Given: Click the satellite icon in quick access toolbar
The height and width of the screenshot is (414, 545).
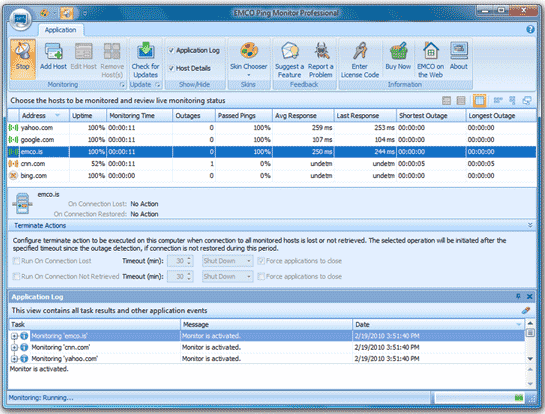Looking at the screenshot, I should (x=66, y=13).
